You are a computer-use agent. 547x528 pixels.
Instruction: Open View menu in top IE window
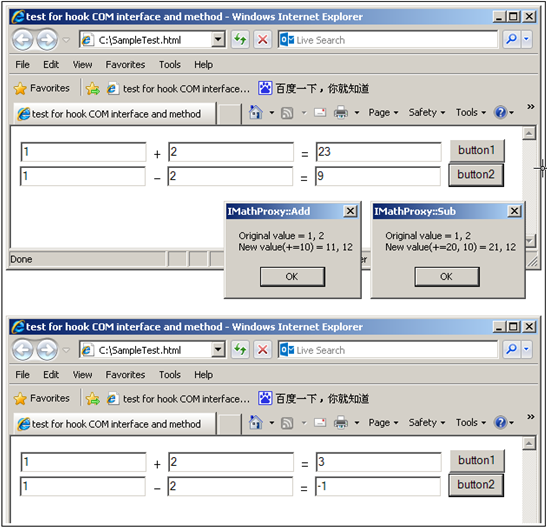tap(82, 65)
